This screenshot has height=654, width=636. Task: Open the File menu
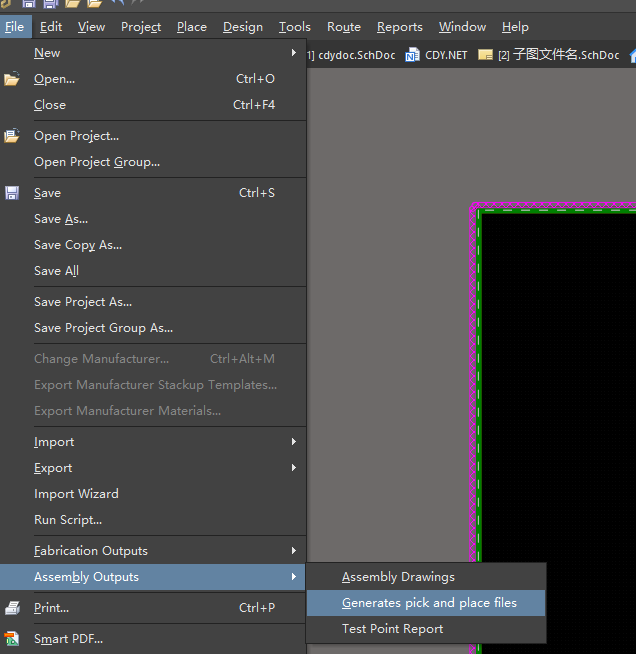(15, 27)
